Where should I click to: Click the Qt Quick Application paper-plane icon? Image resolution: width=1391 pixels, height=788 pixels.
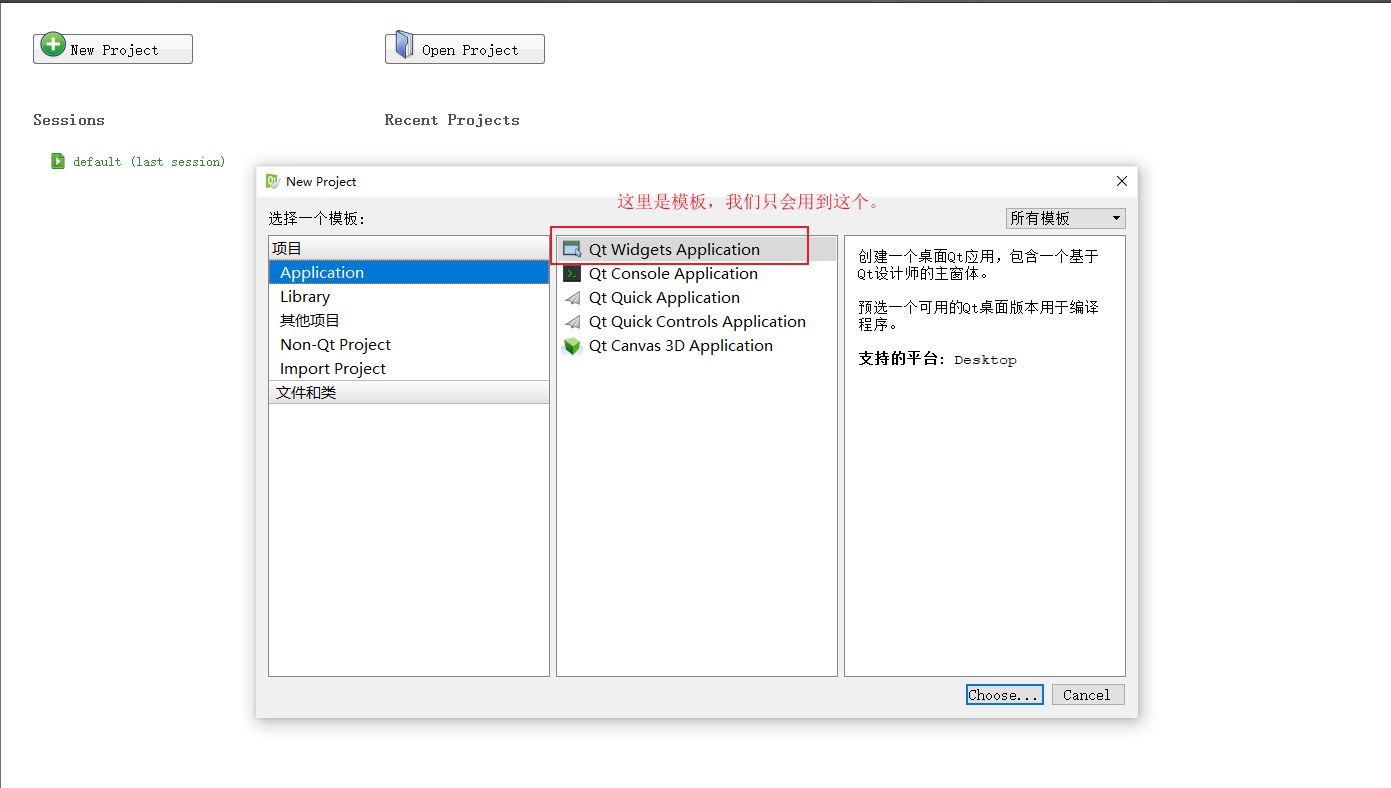(x=572, y=298)
